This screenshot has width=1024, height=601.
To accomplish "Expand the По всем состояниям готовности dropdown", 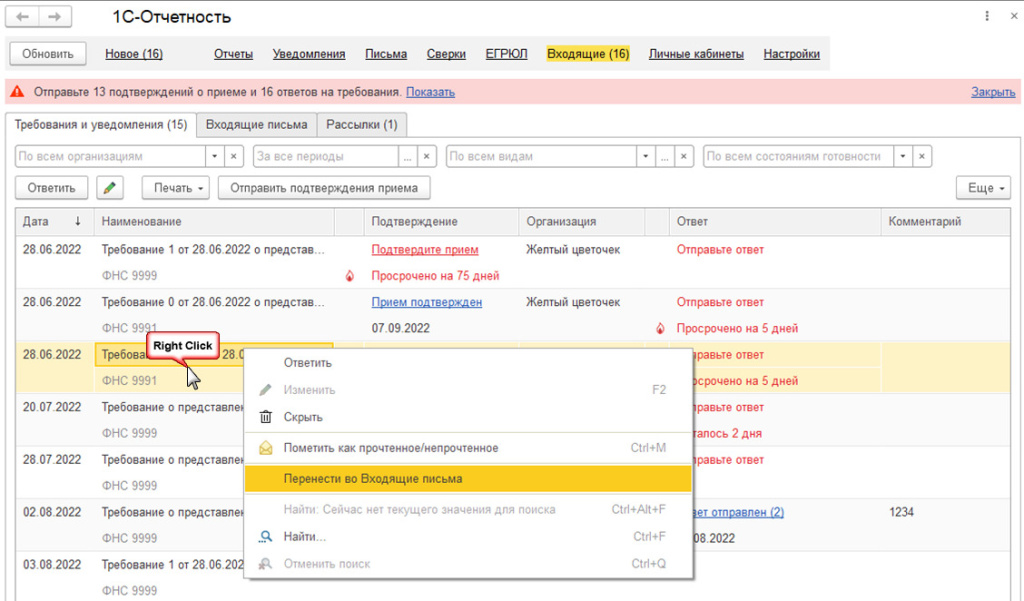I will [x=903, y=156].
